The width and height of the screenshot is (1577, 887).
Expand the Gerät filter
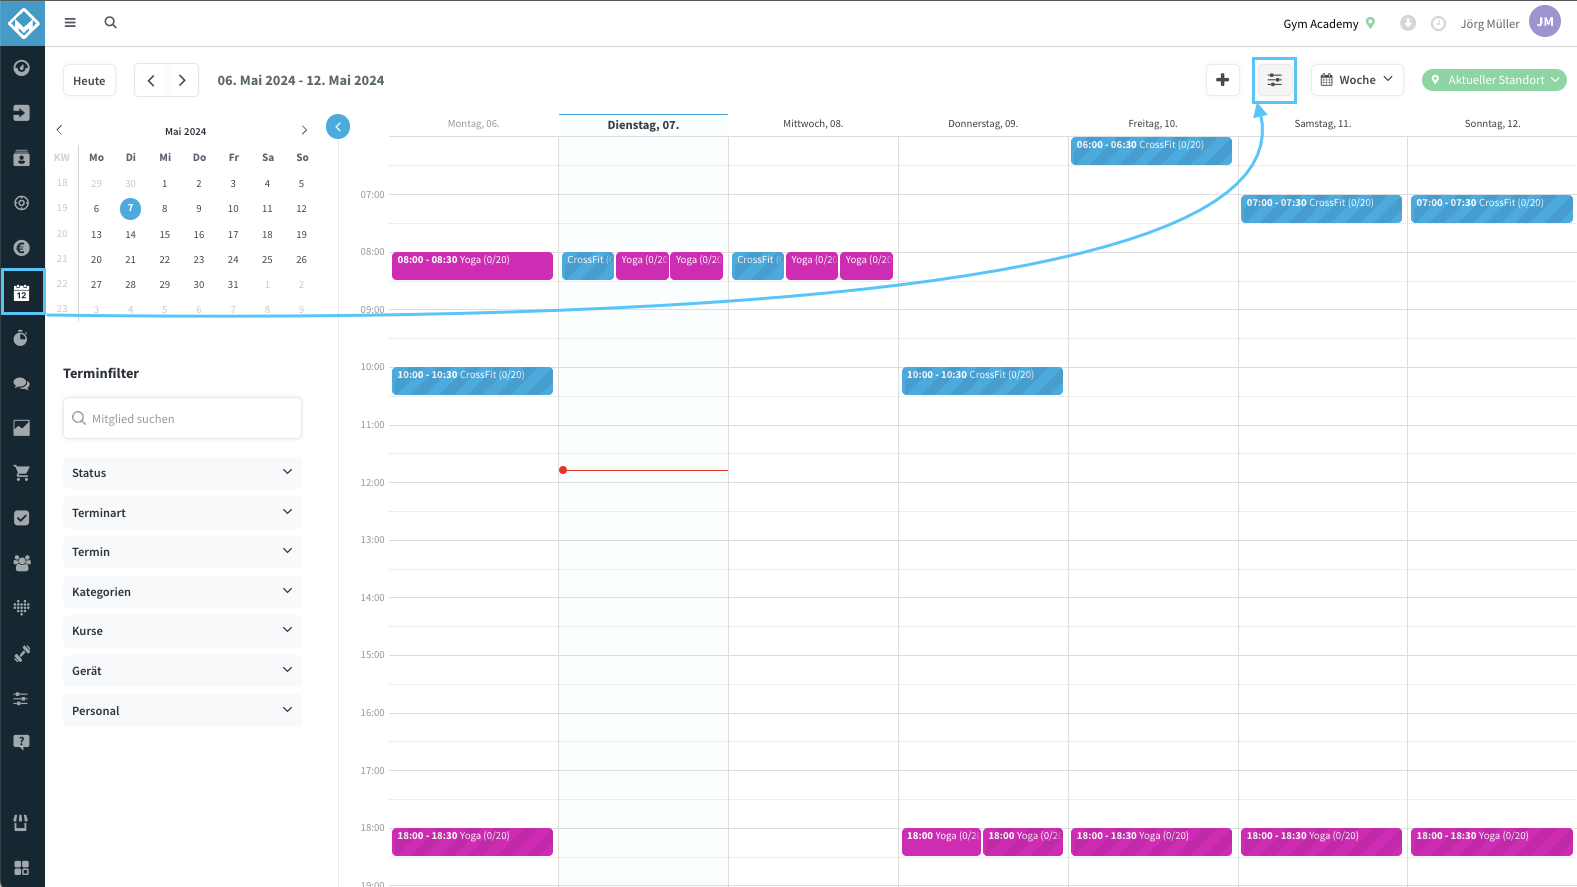[182, 671]
